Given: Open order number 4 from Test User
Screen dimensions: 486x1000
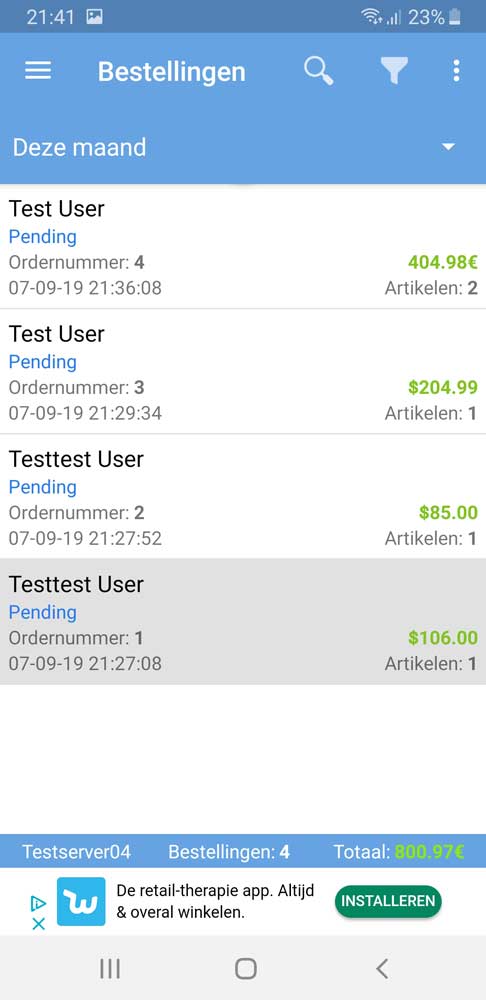Looking at the screenshot, I should tap(243, 247).
